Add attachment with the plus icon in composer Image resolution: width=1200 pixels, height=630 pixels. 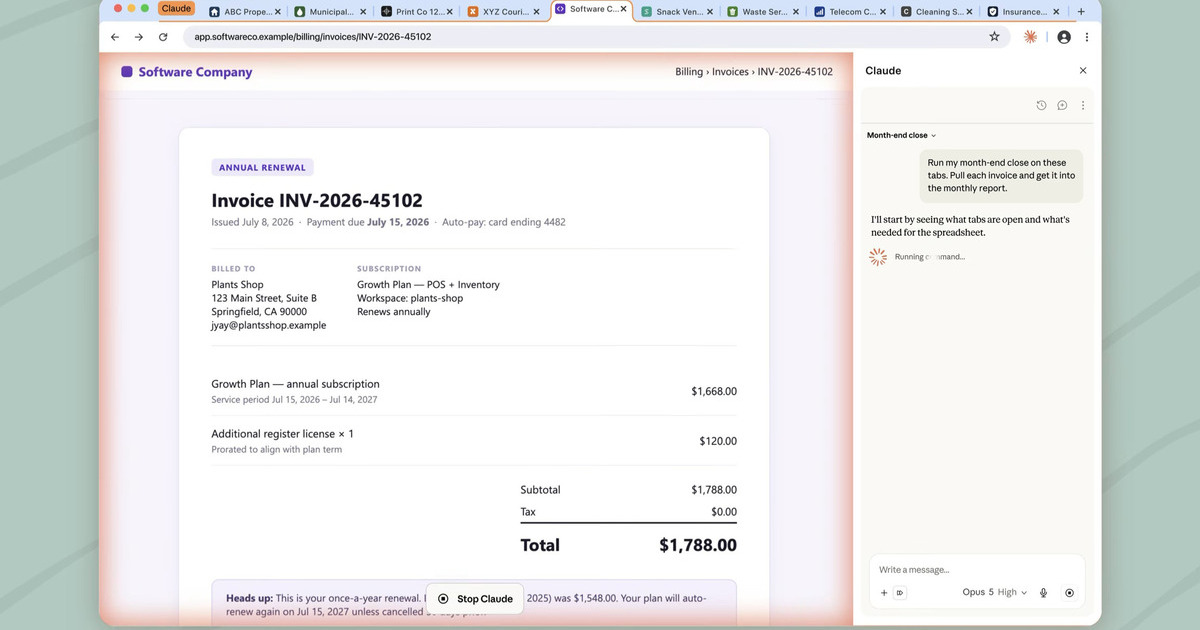click(884, 593)
